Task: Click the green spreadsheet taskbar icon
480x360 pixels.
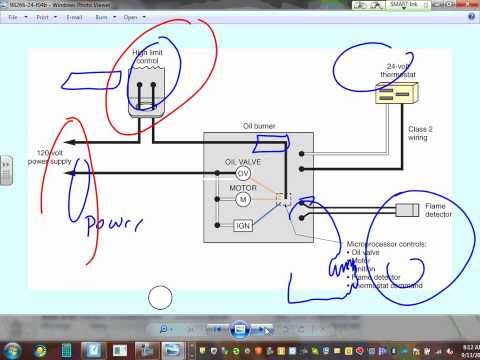Action: click(66, 351)
